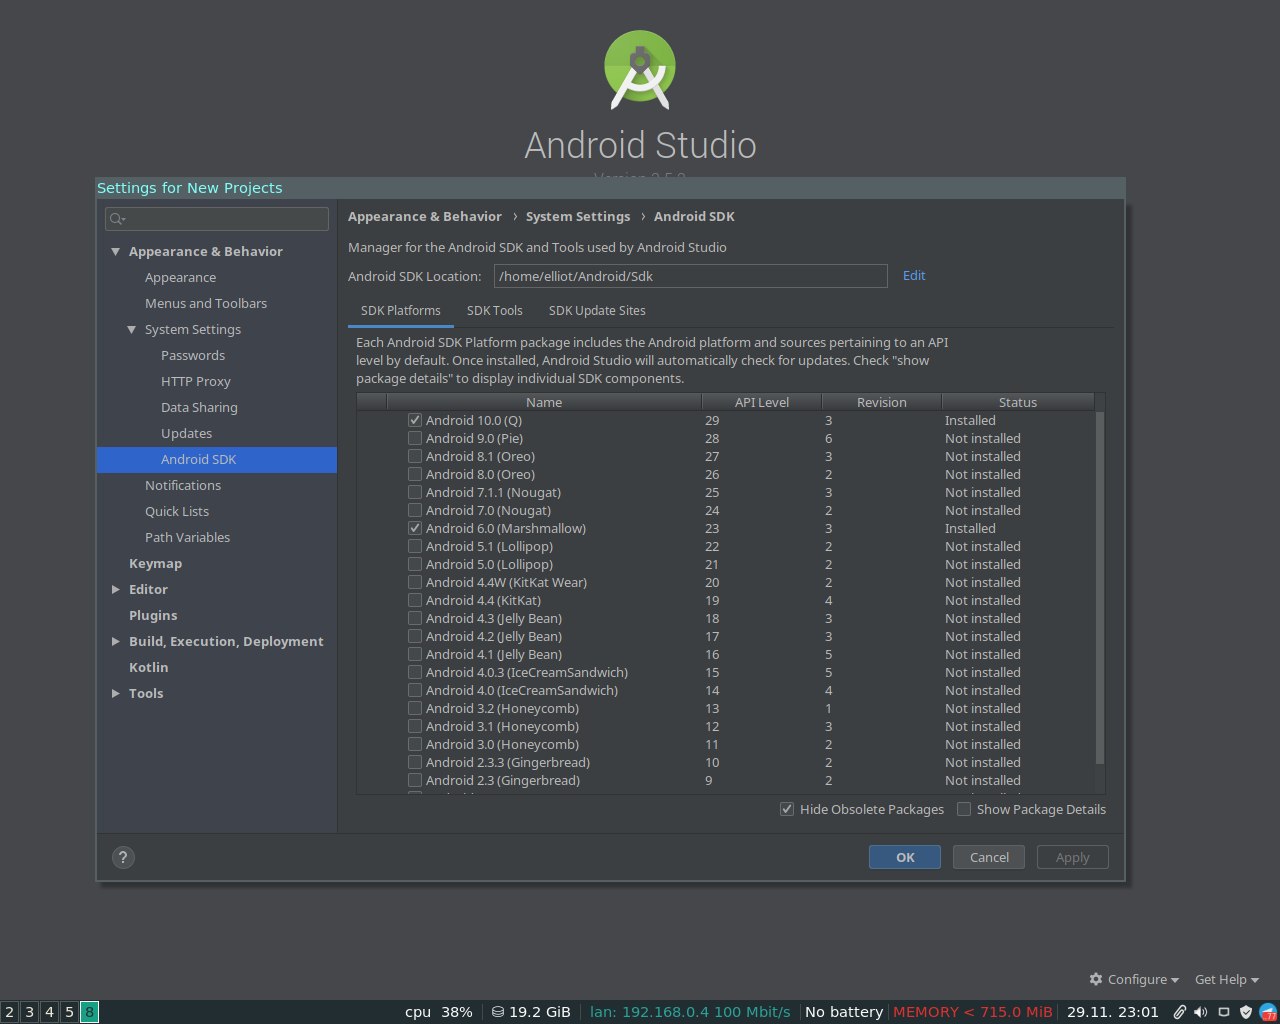
Task: Open Kotlin settings page
Action: (x=148, y=668)
